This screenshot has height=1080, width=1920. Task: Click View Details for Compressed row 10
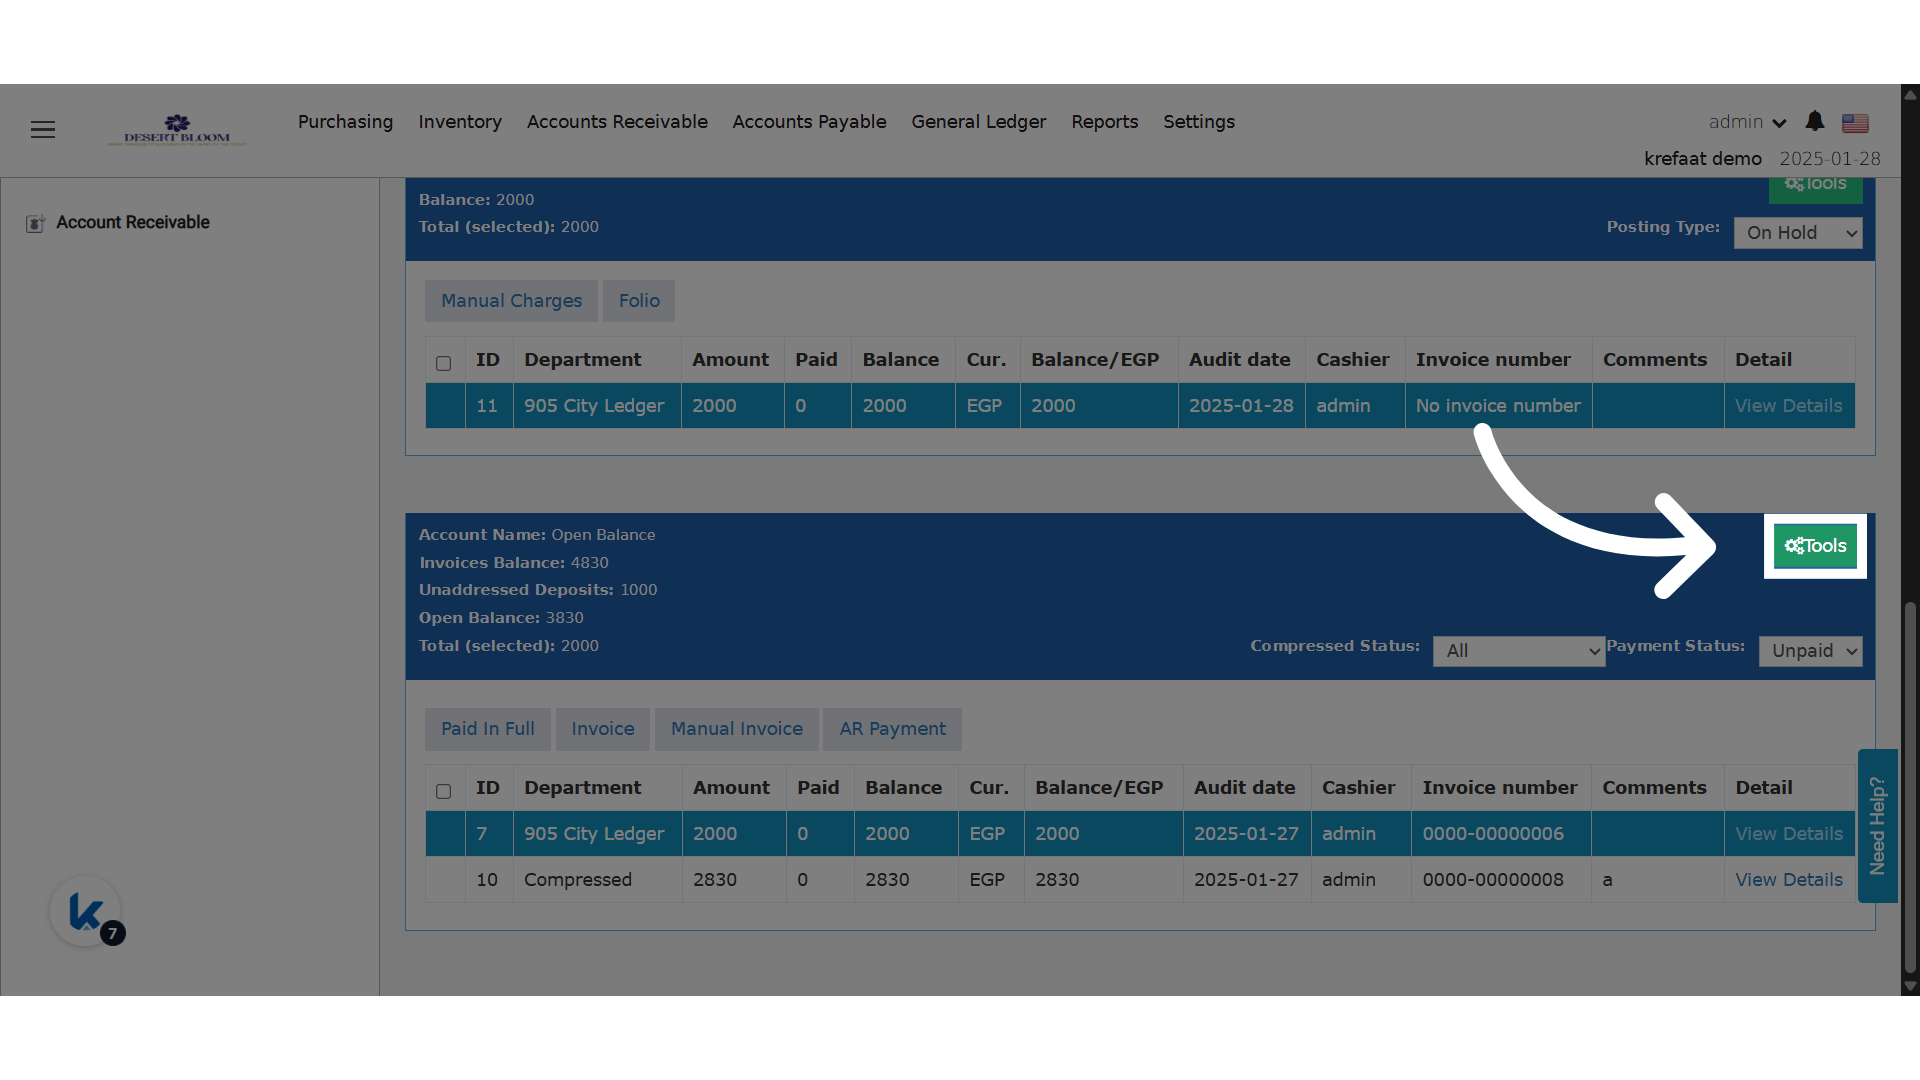click(x=1788, y=880)
